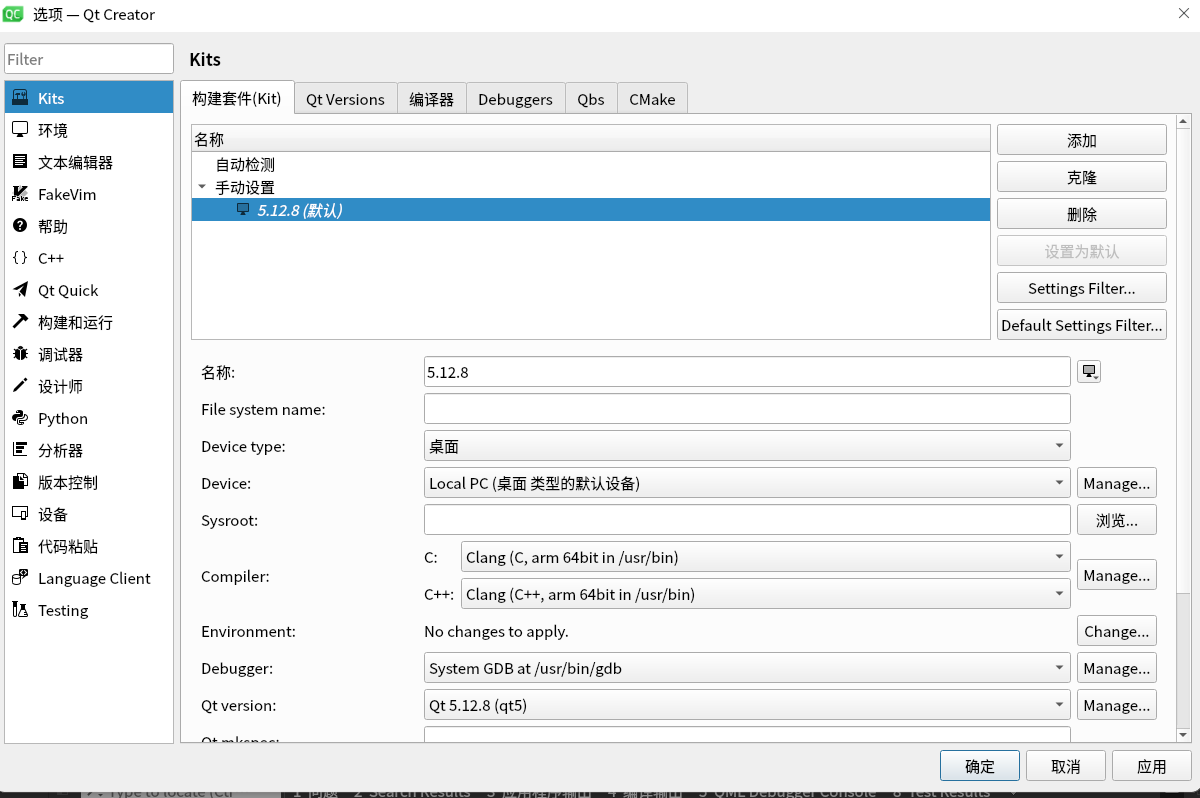Select the 5.12.8 (默认) kit row
1200x798 pixels.
[x=591, y=210]
